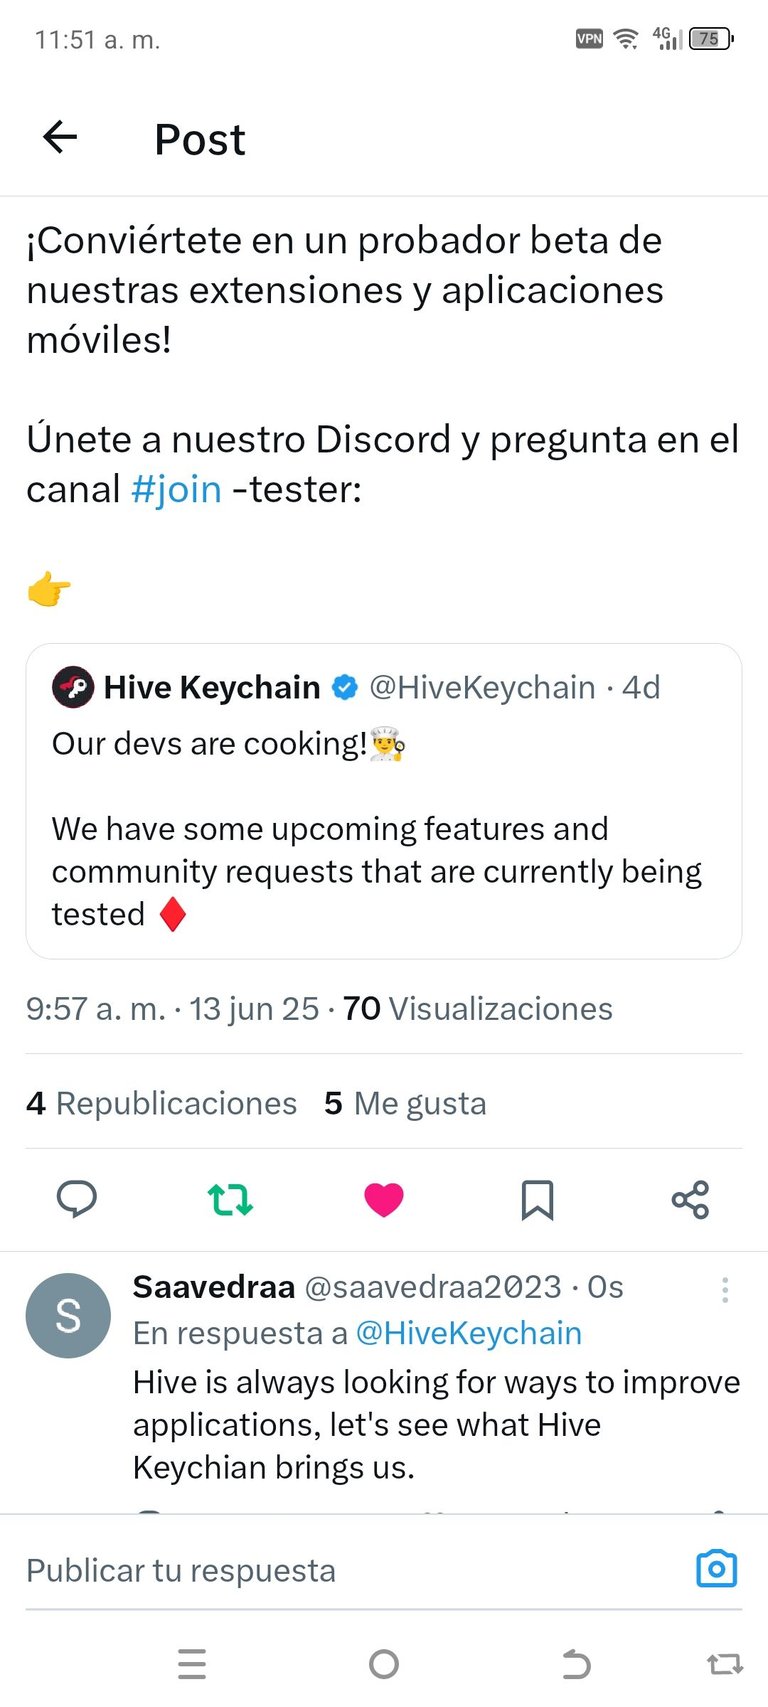Open three-dot menu on Saavedraa's reply
The height and width of the screenshot is (1707, 768).
[725, 1290]
